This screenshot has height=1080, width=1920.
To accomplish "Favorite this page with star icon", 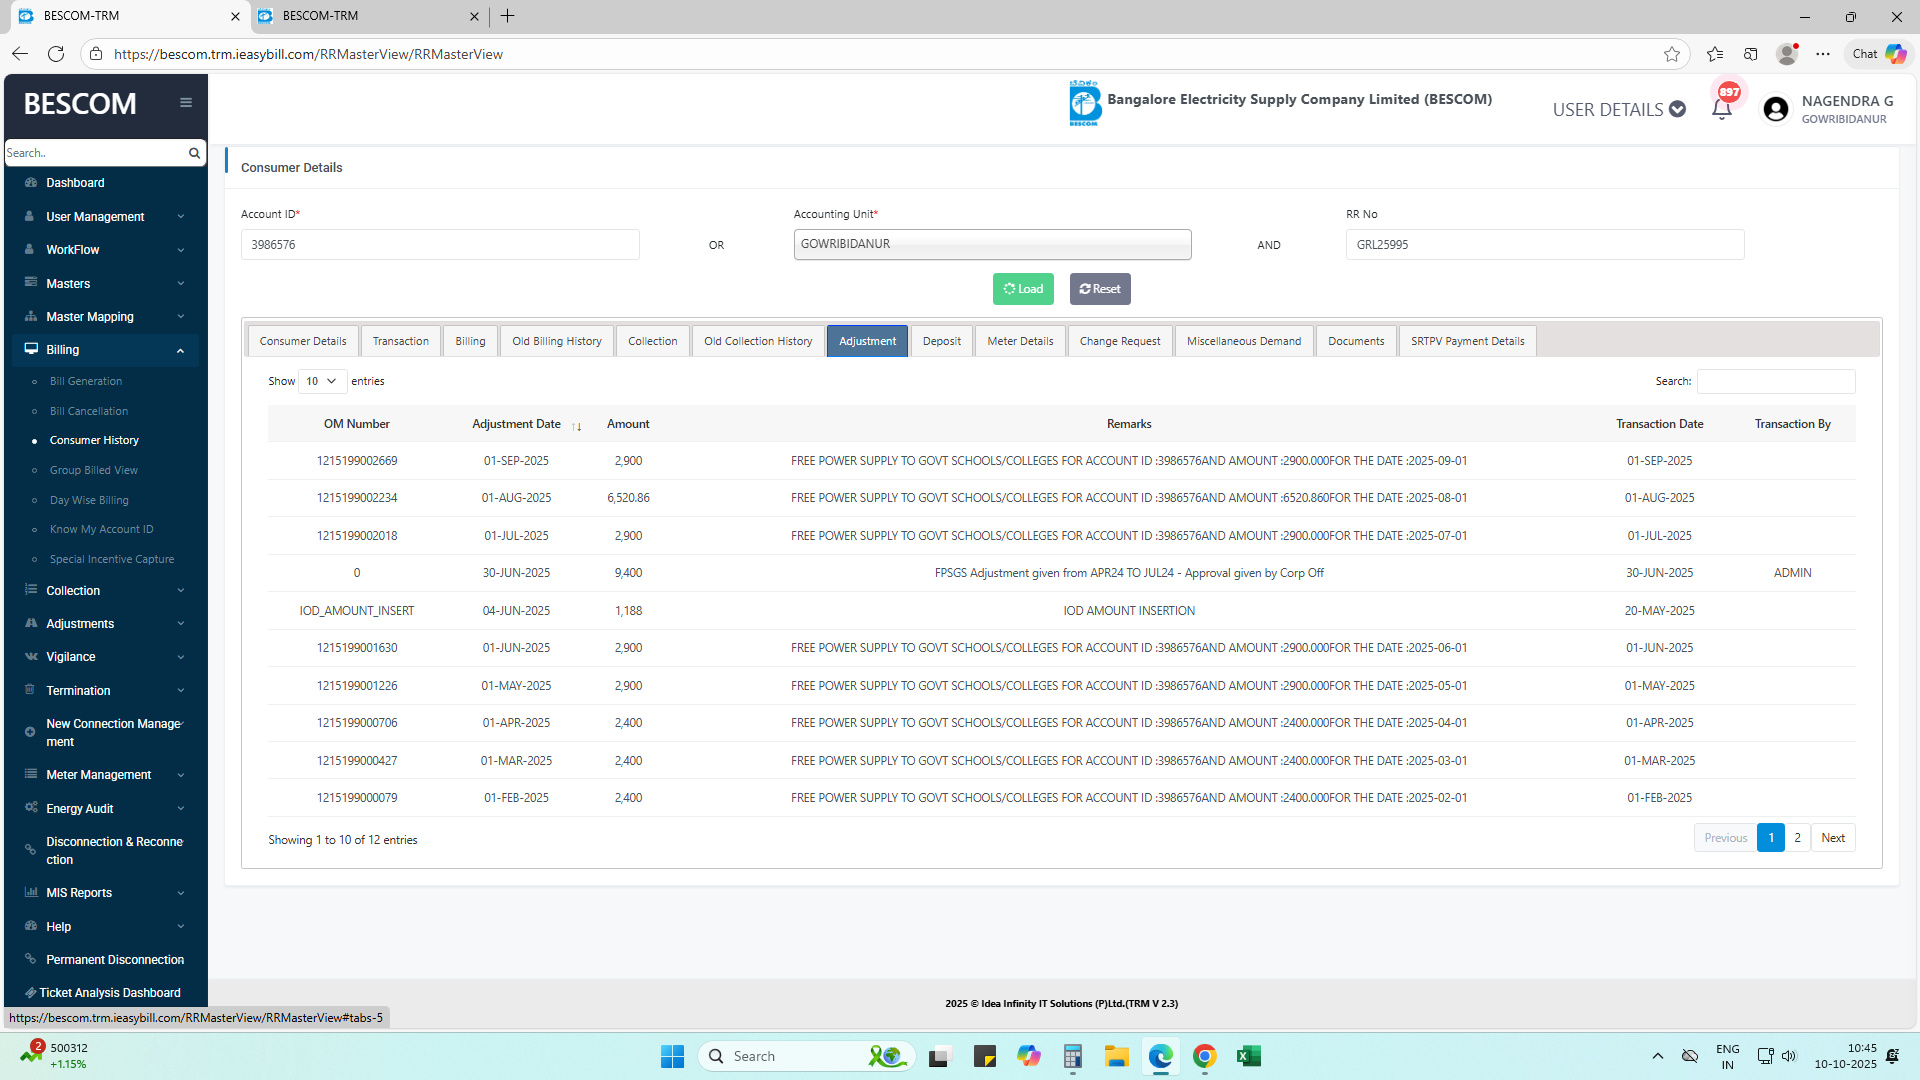I will pos(1672,54).
